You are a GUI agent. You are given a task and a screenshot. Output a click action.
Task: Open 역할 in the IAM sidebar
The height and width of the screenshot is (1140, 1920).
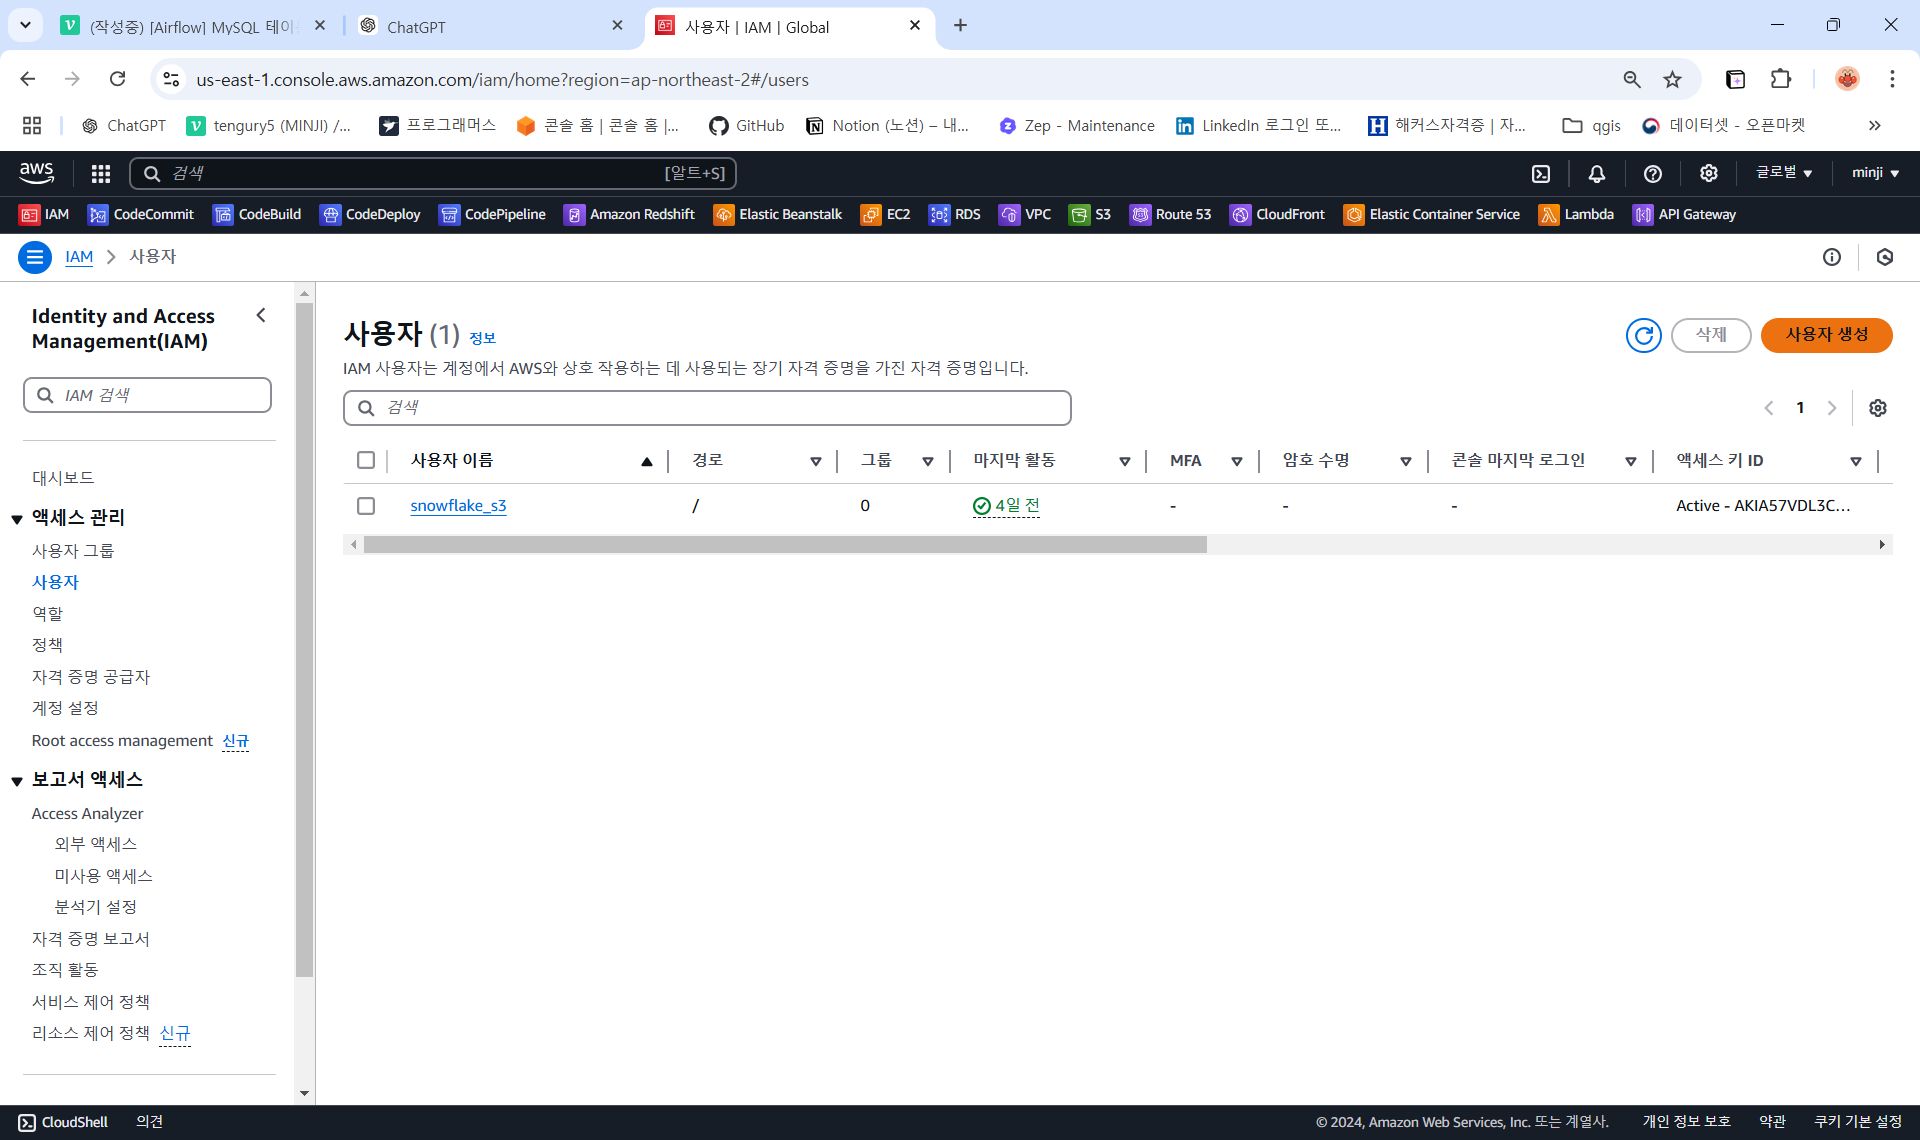coord(47,613)
